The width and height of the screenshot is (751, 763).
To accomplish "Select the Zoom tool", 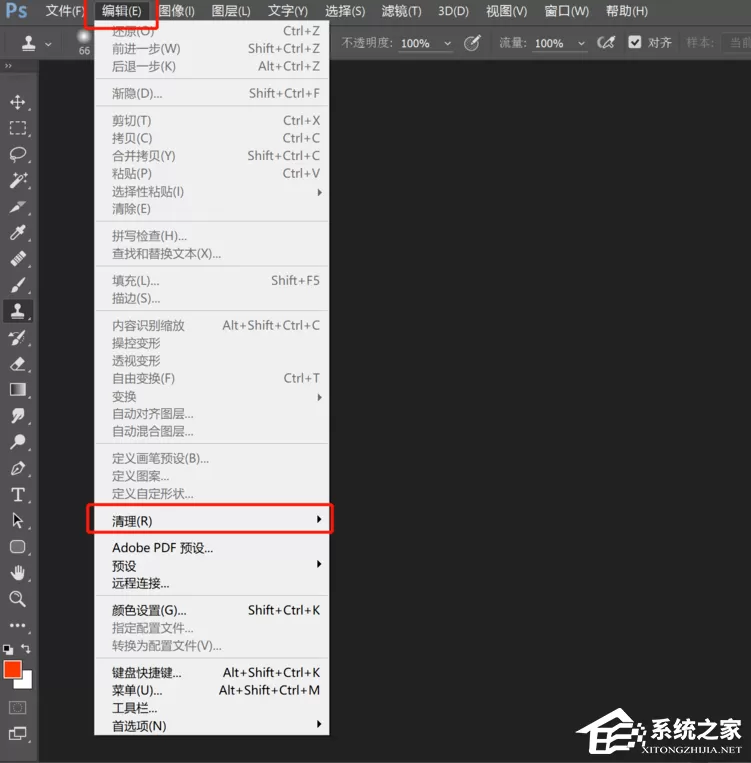I will point(18,599).
